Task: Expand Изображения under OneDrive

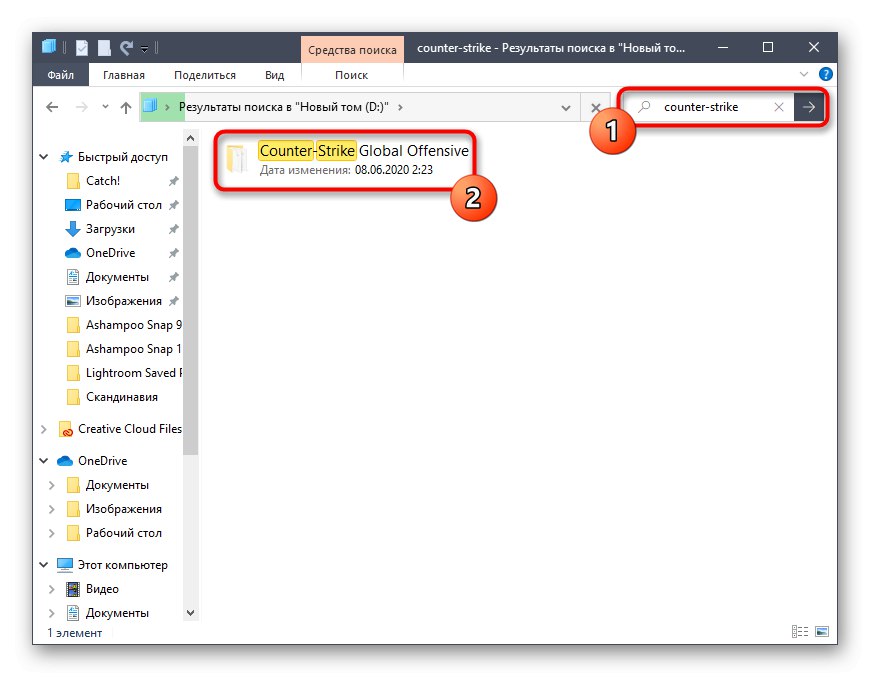Action: (x=52, y=509)
